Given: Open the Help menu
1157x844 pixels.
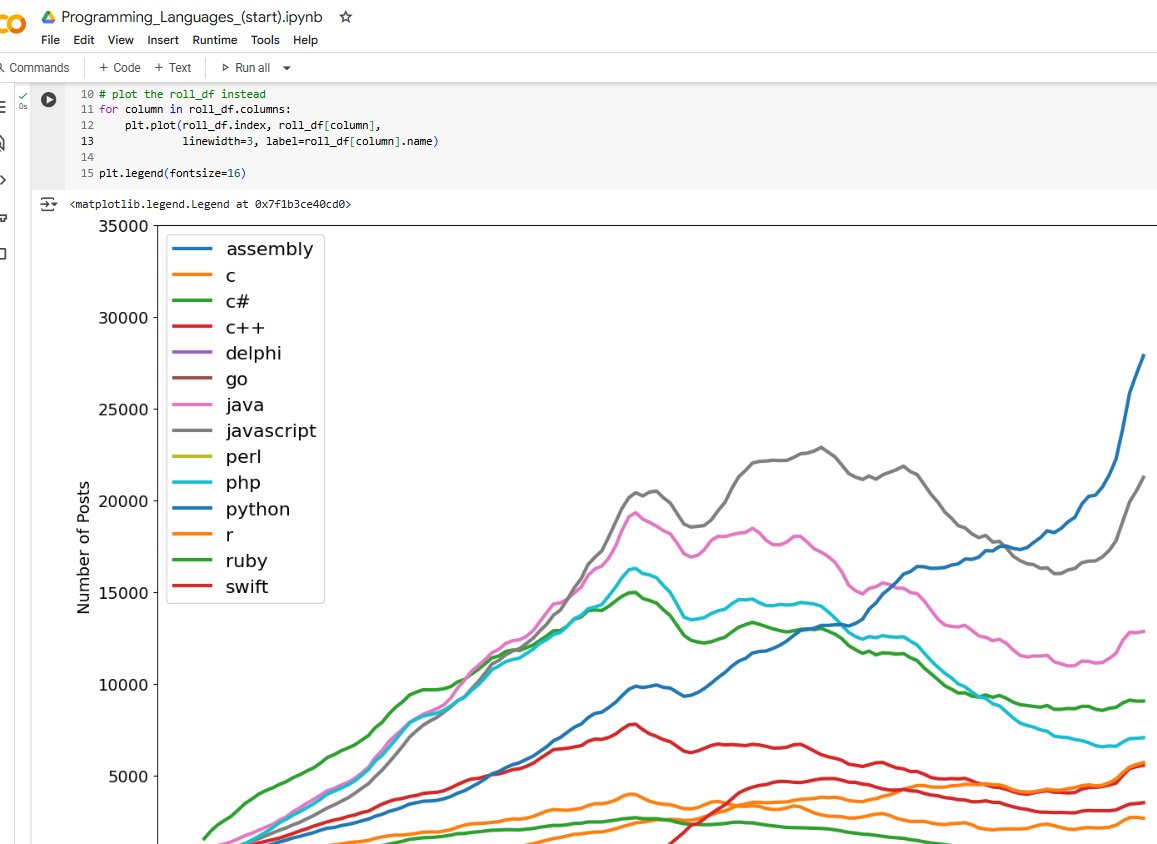Looking at the screenshot, I should pos(305,40).
